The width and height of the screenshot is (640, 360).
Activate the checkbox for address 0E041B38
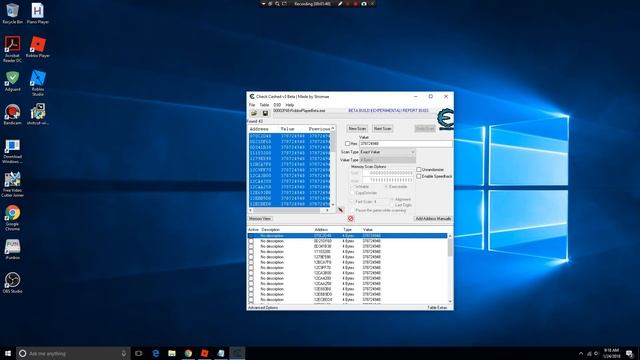coord(251,247)
